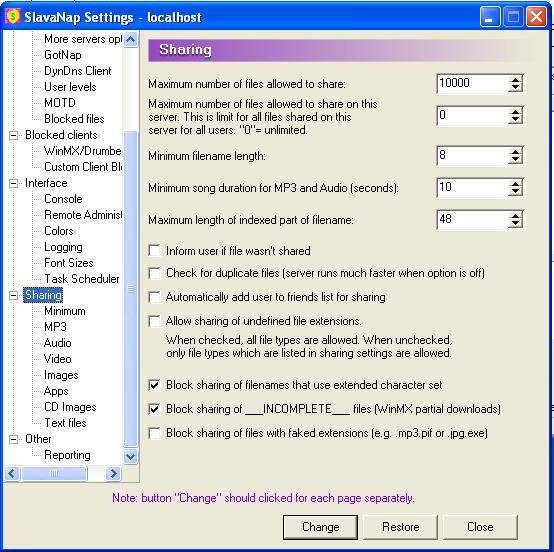Click tree scrollbar up arrow
The height and width of the screenshot is (552, 554).
[x=130, y=39]
